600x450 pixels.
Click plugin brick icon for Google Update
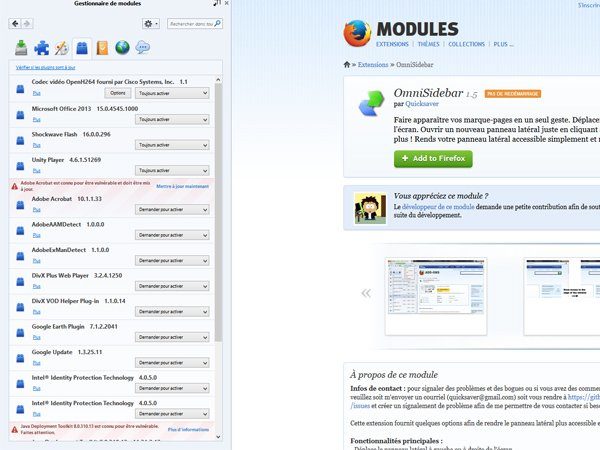20,358
